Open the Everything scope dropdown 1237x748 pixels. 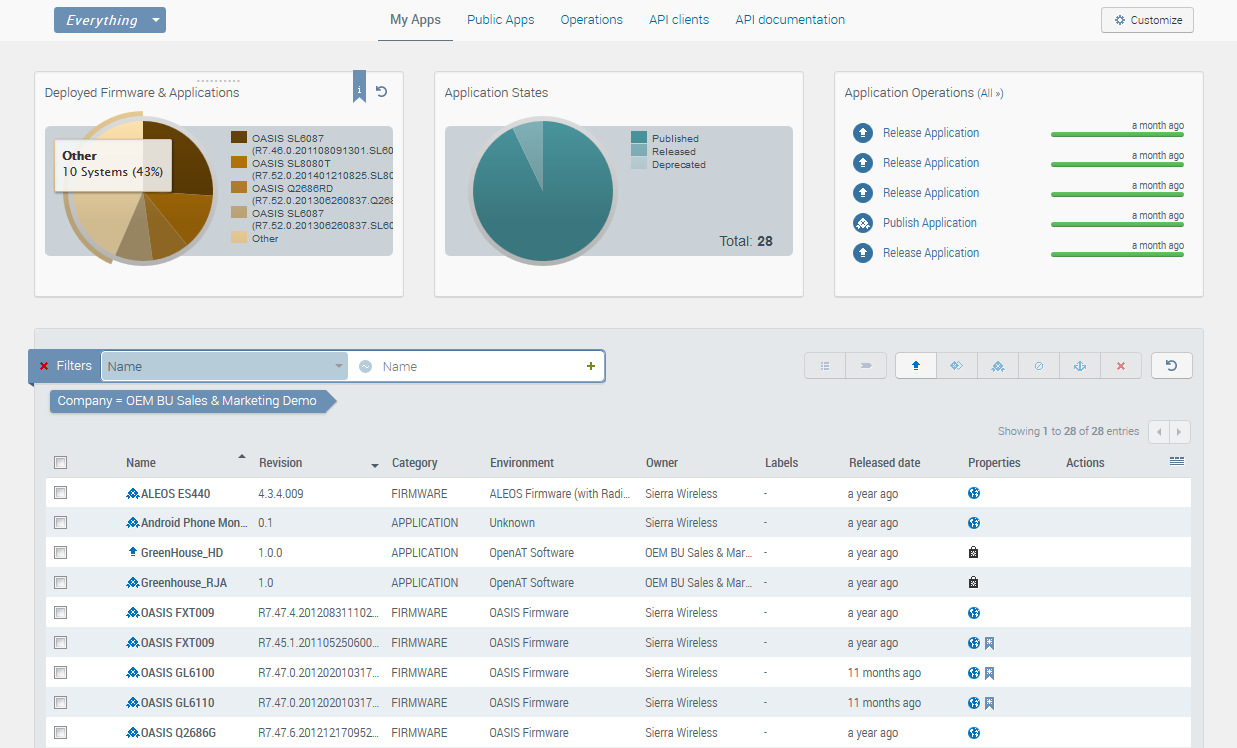point(110,20)
